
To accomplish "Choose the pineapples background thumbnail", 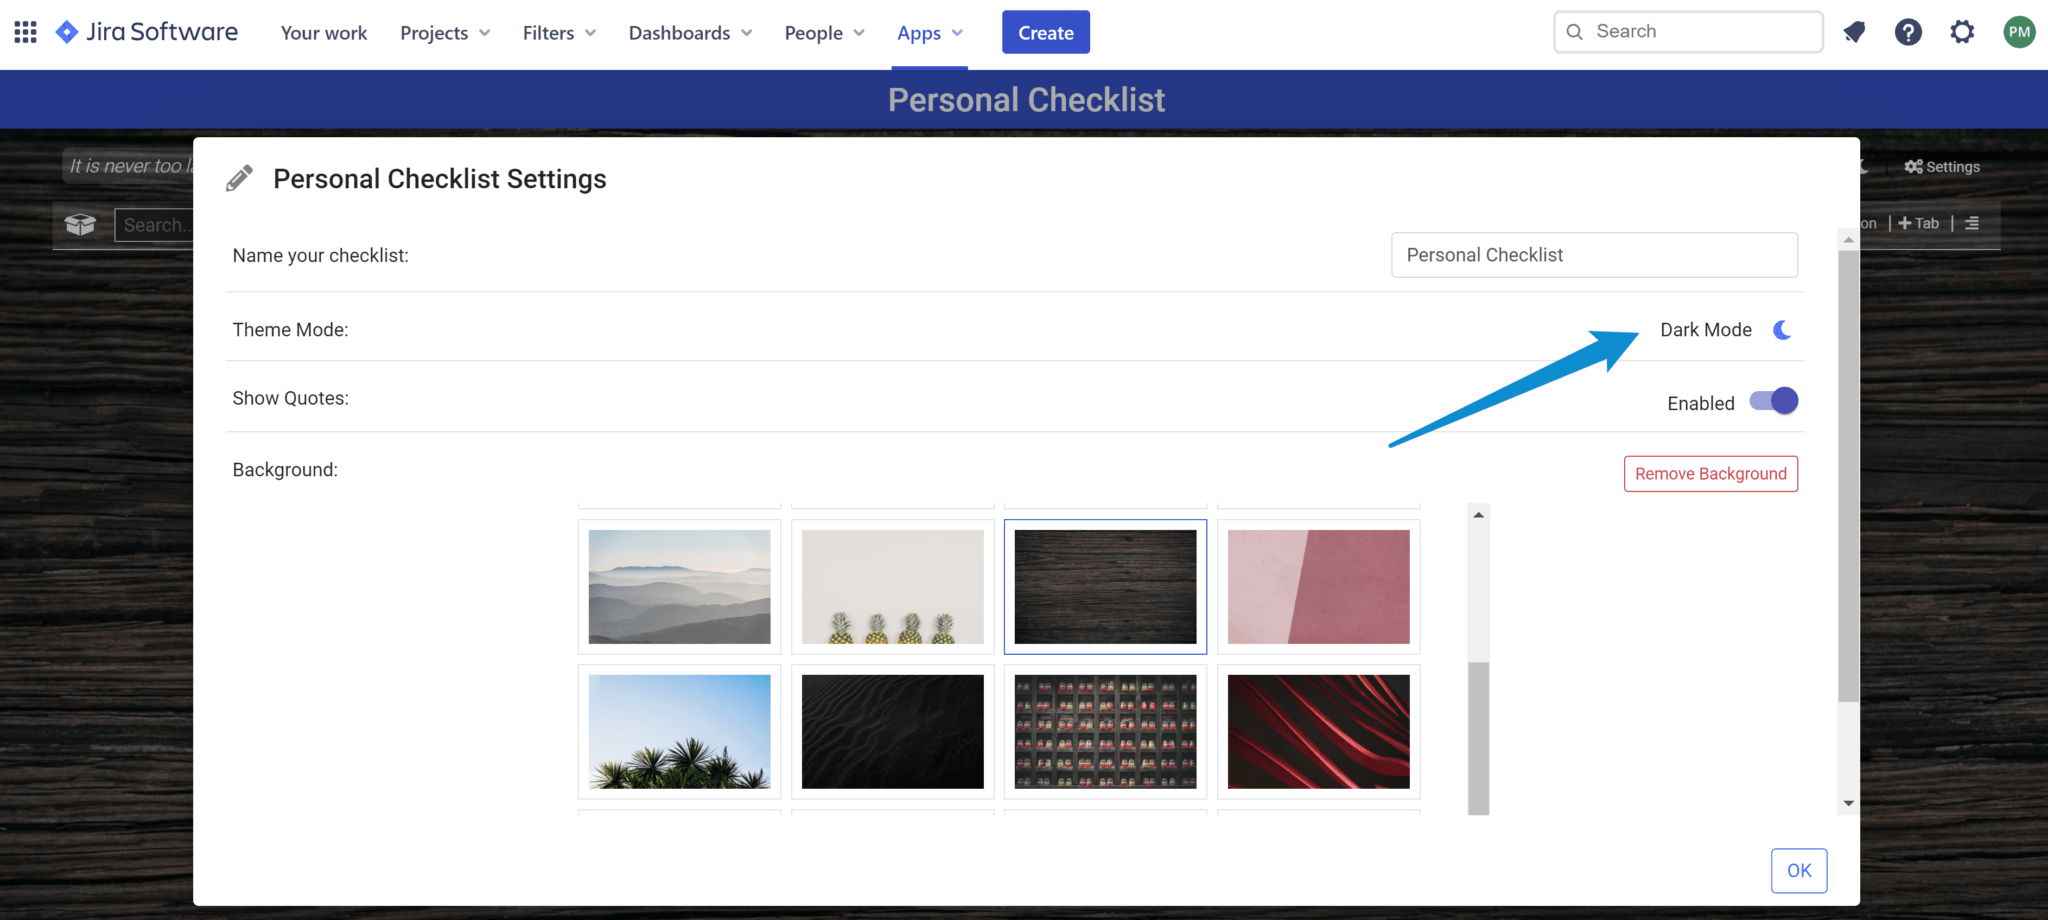I will [892, 587].
